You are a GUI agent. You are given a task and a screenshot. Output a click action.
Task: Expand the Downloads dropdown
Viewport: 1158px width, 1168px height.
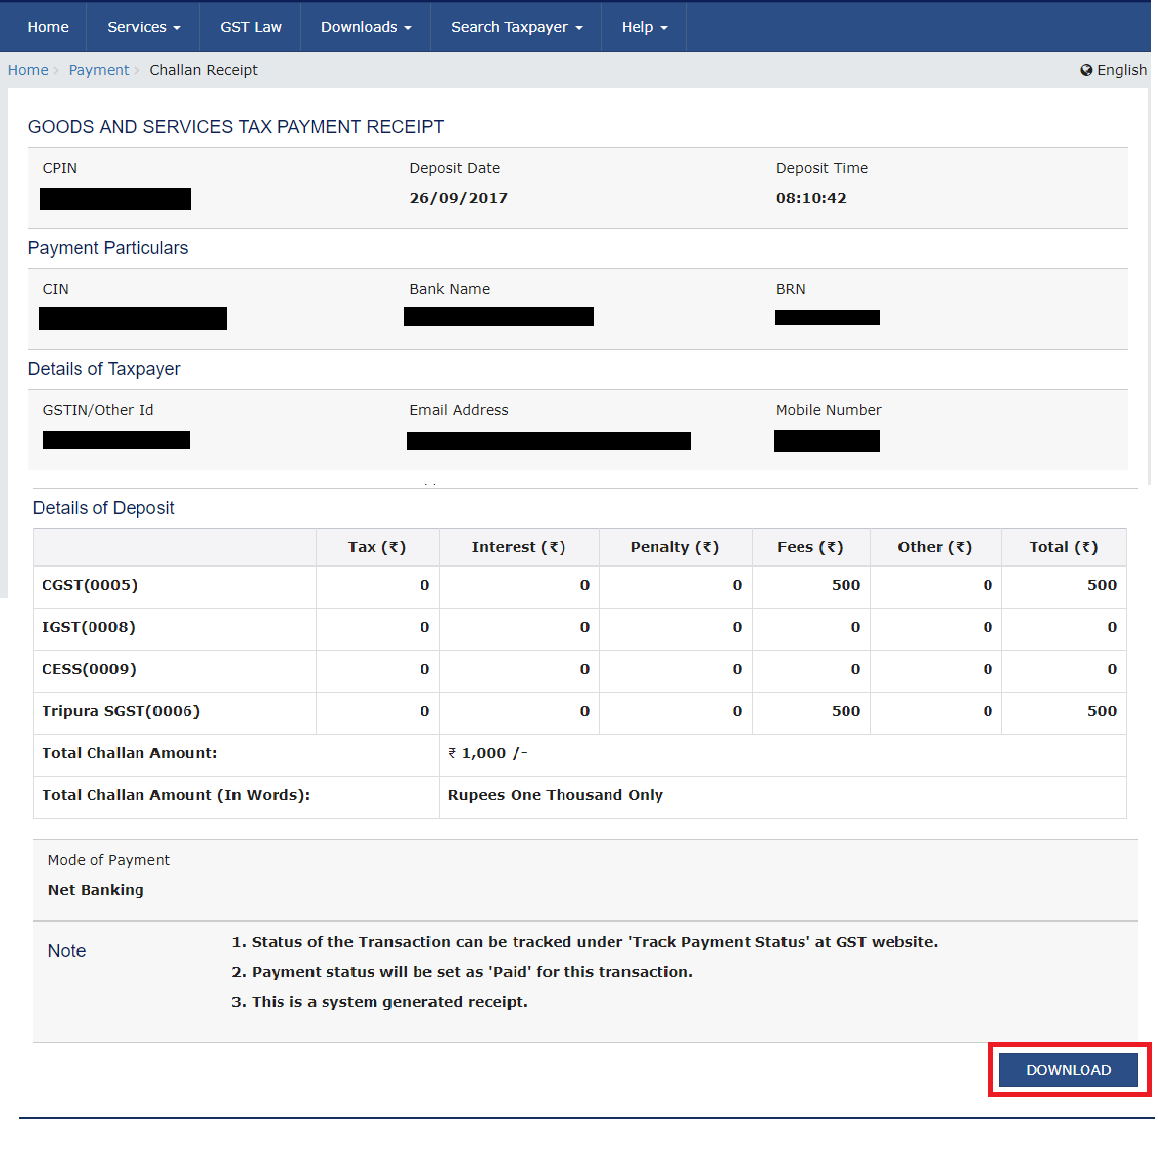pos(364,27)
